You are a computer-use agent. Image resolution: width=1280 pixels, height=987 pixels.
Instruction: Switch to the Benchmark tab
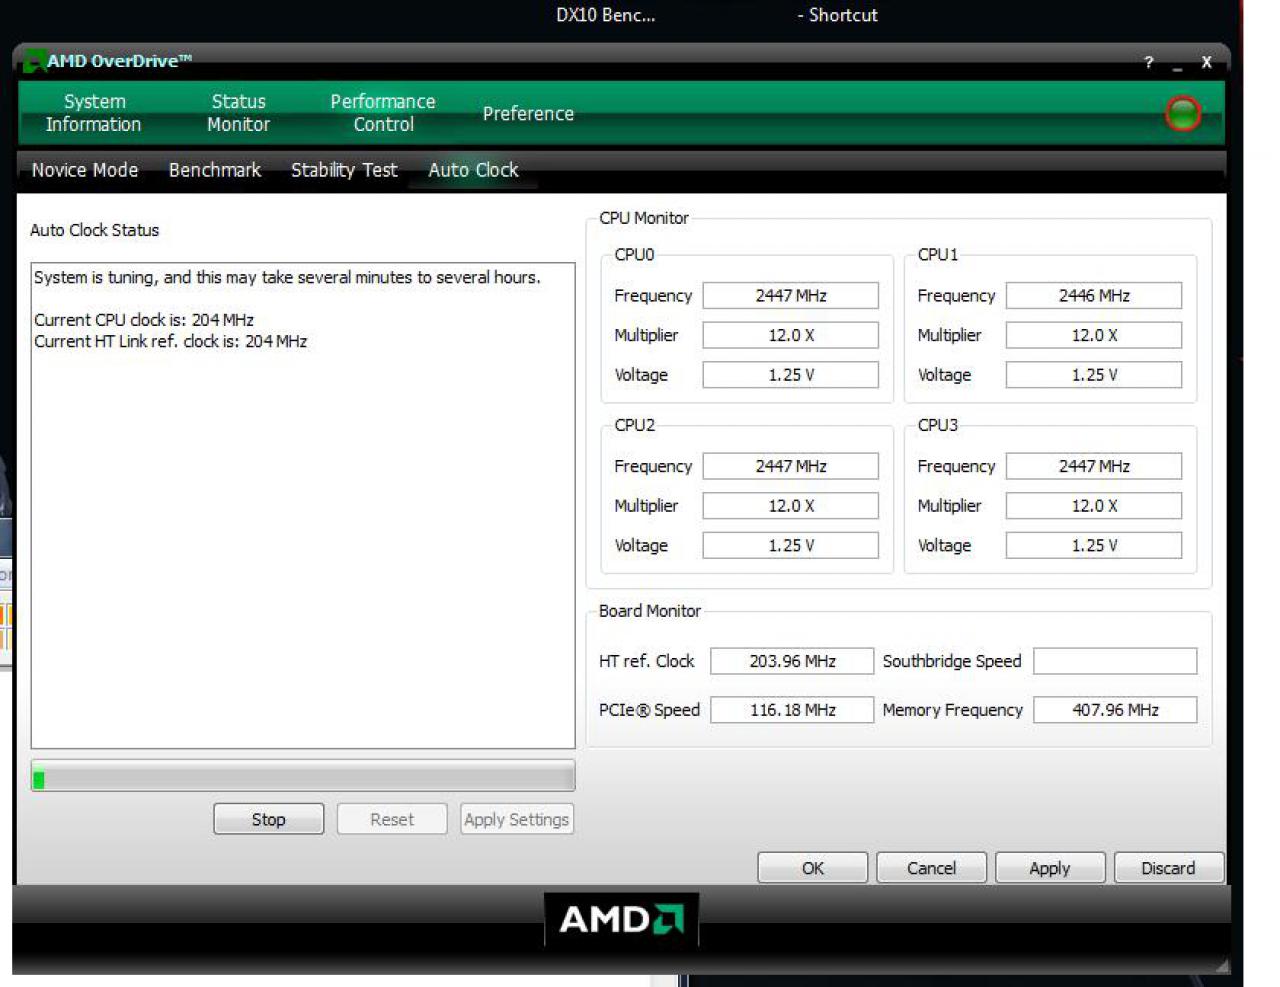(x=215, y=170)
